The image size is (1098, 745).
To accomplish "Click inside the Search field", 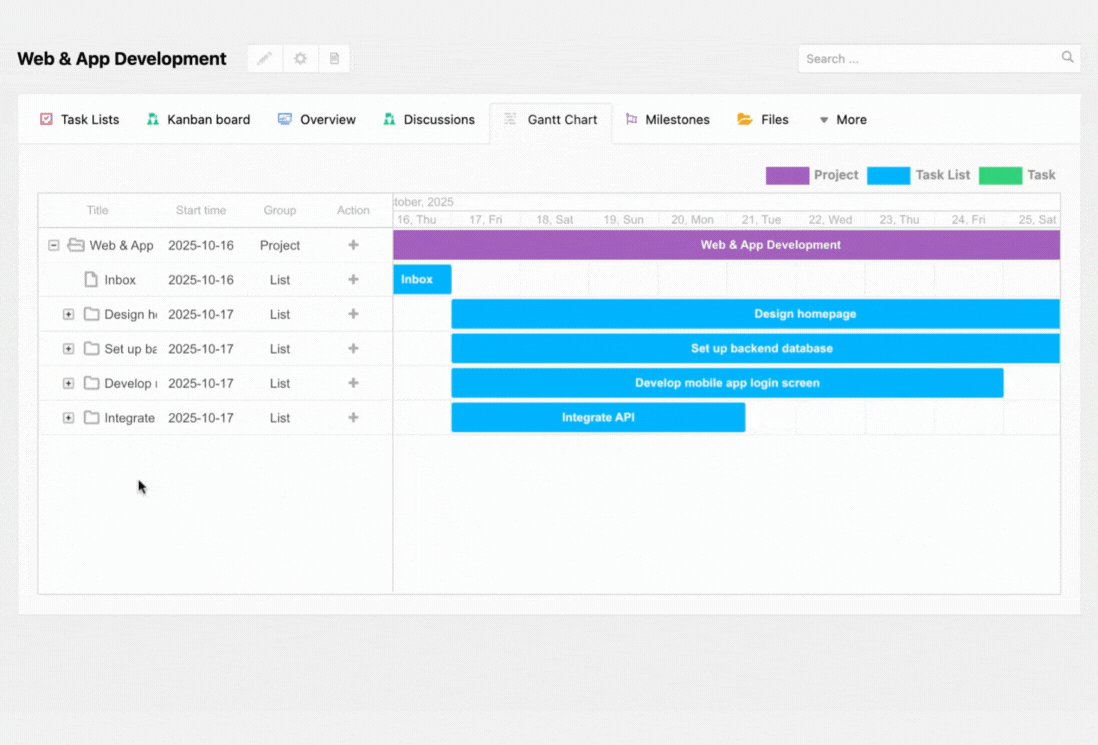I will pyautogui.click(x=930, y=58).
